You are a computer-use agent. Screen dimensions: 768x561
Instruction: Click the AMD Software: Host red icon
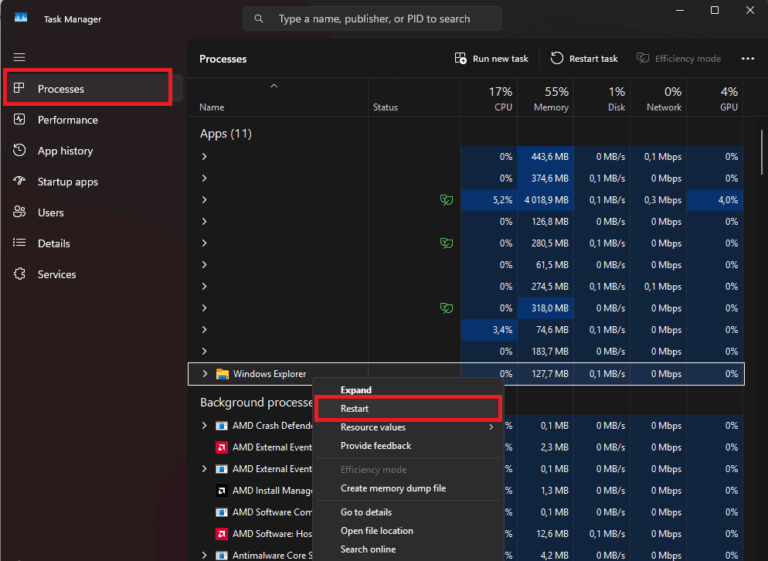(221, 534)
